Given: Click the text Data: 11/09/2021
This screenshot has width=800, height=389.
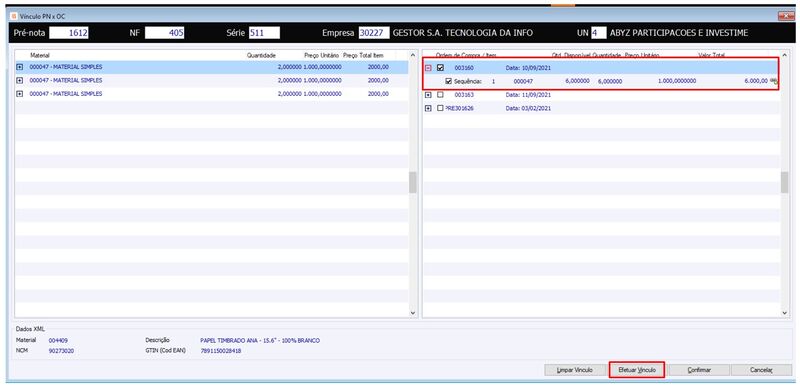Looking at the screenshot, I should click(528, 94).
